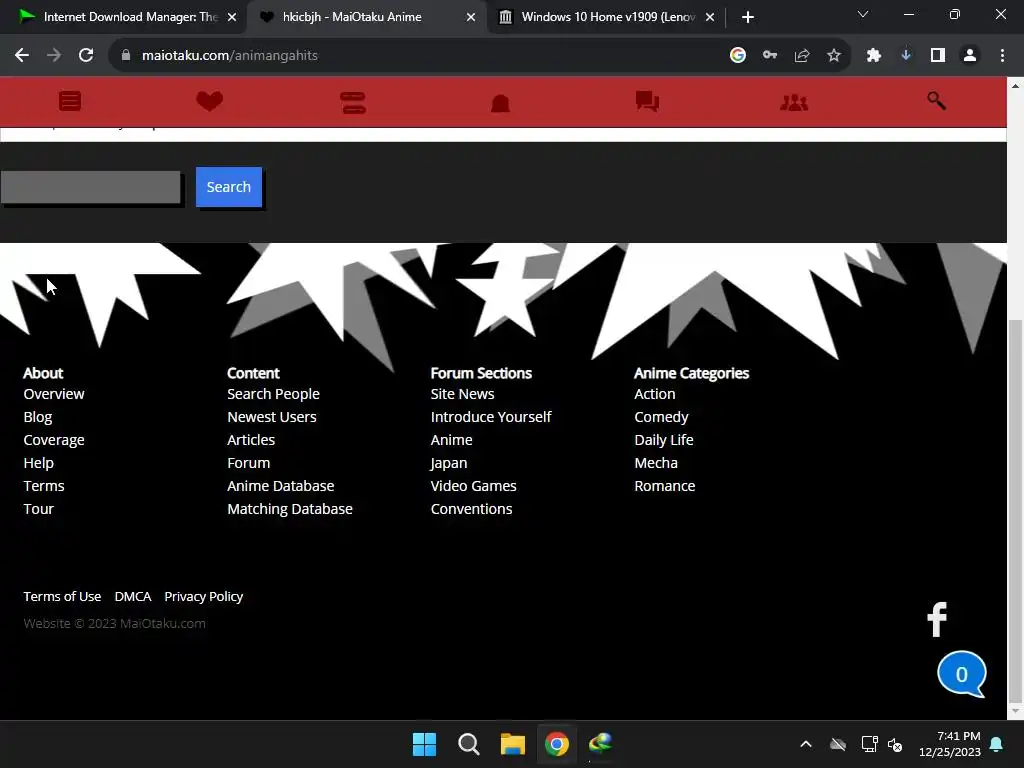The image size is (1024, 768).
Task: Open the Privacy Policy link
Action: coord(204,597)
